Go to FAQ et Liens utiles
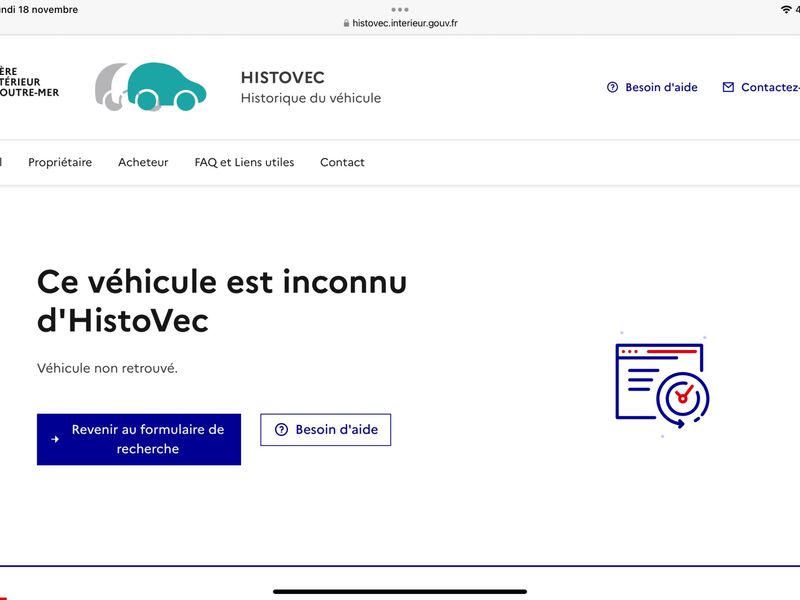The image size is (800, 600). [244, 162]
